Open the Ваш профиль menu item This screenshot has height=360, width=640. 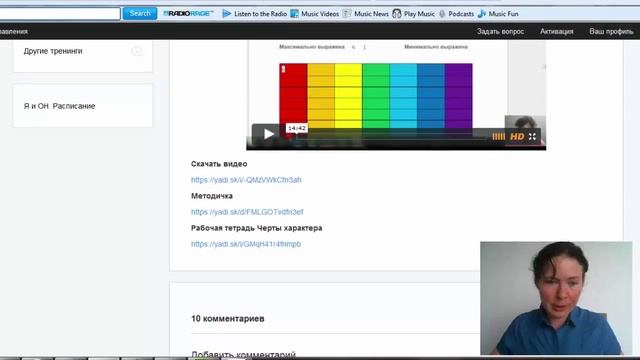611,31
